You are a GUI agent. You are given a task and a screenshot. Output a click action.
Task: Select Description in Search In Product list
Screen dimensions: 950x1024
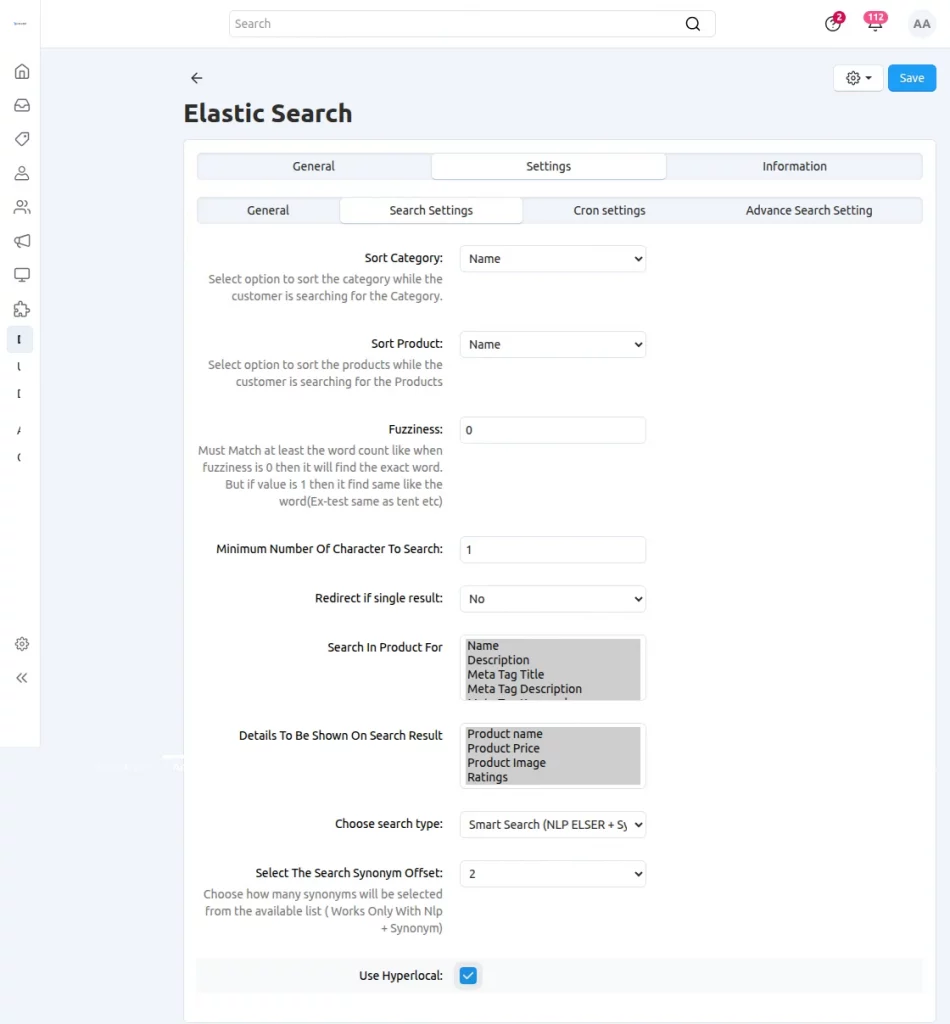click(x=552, y=660)
